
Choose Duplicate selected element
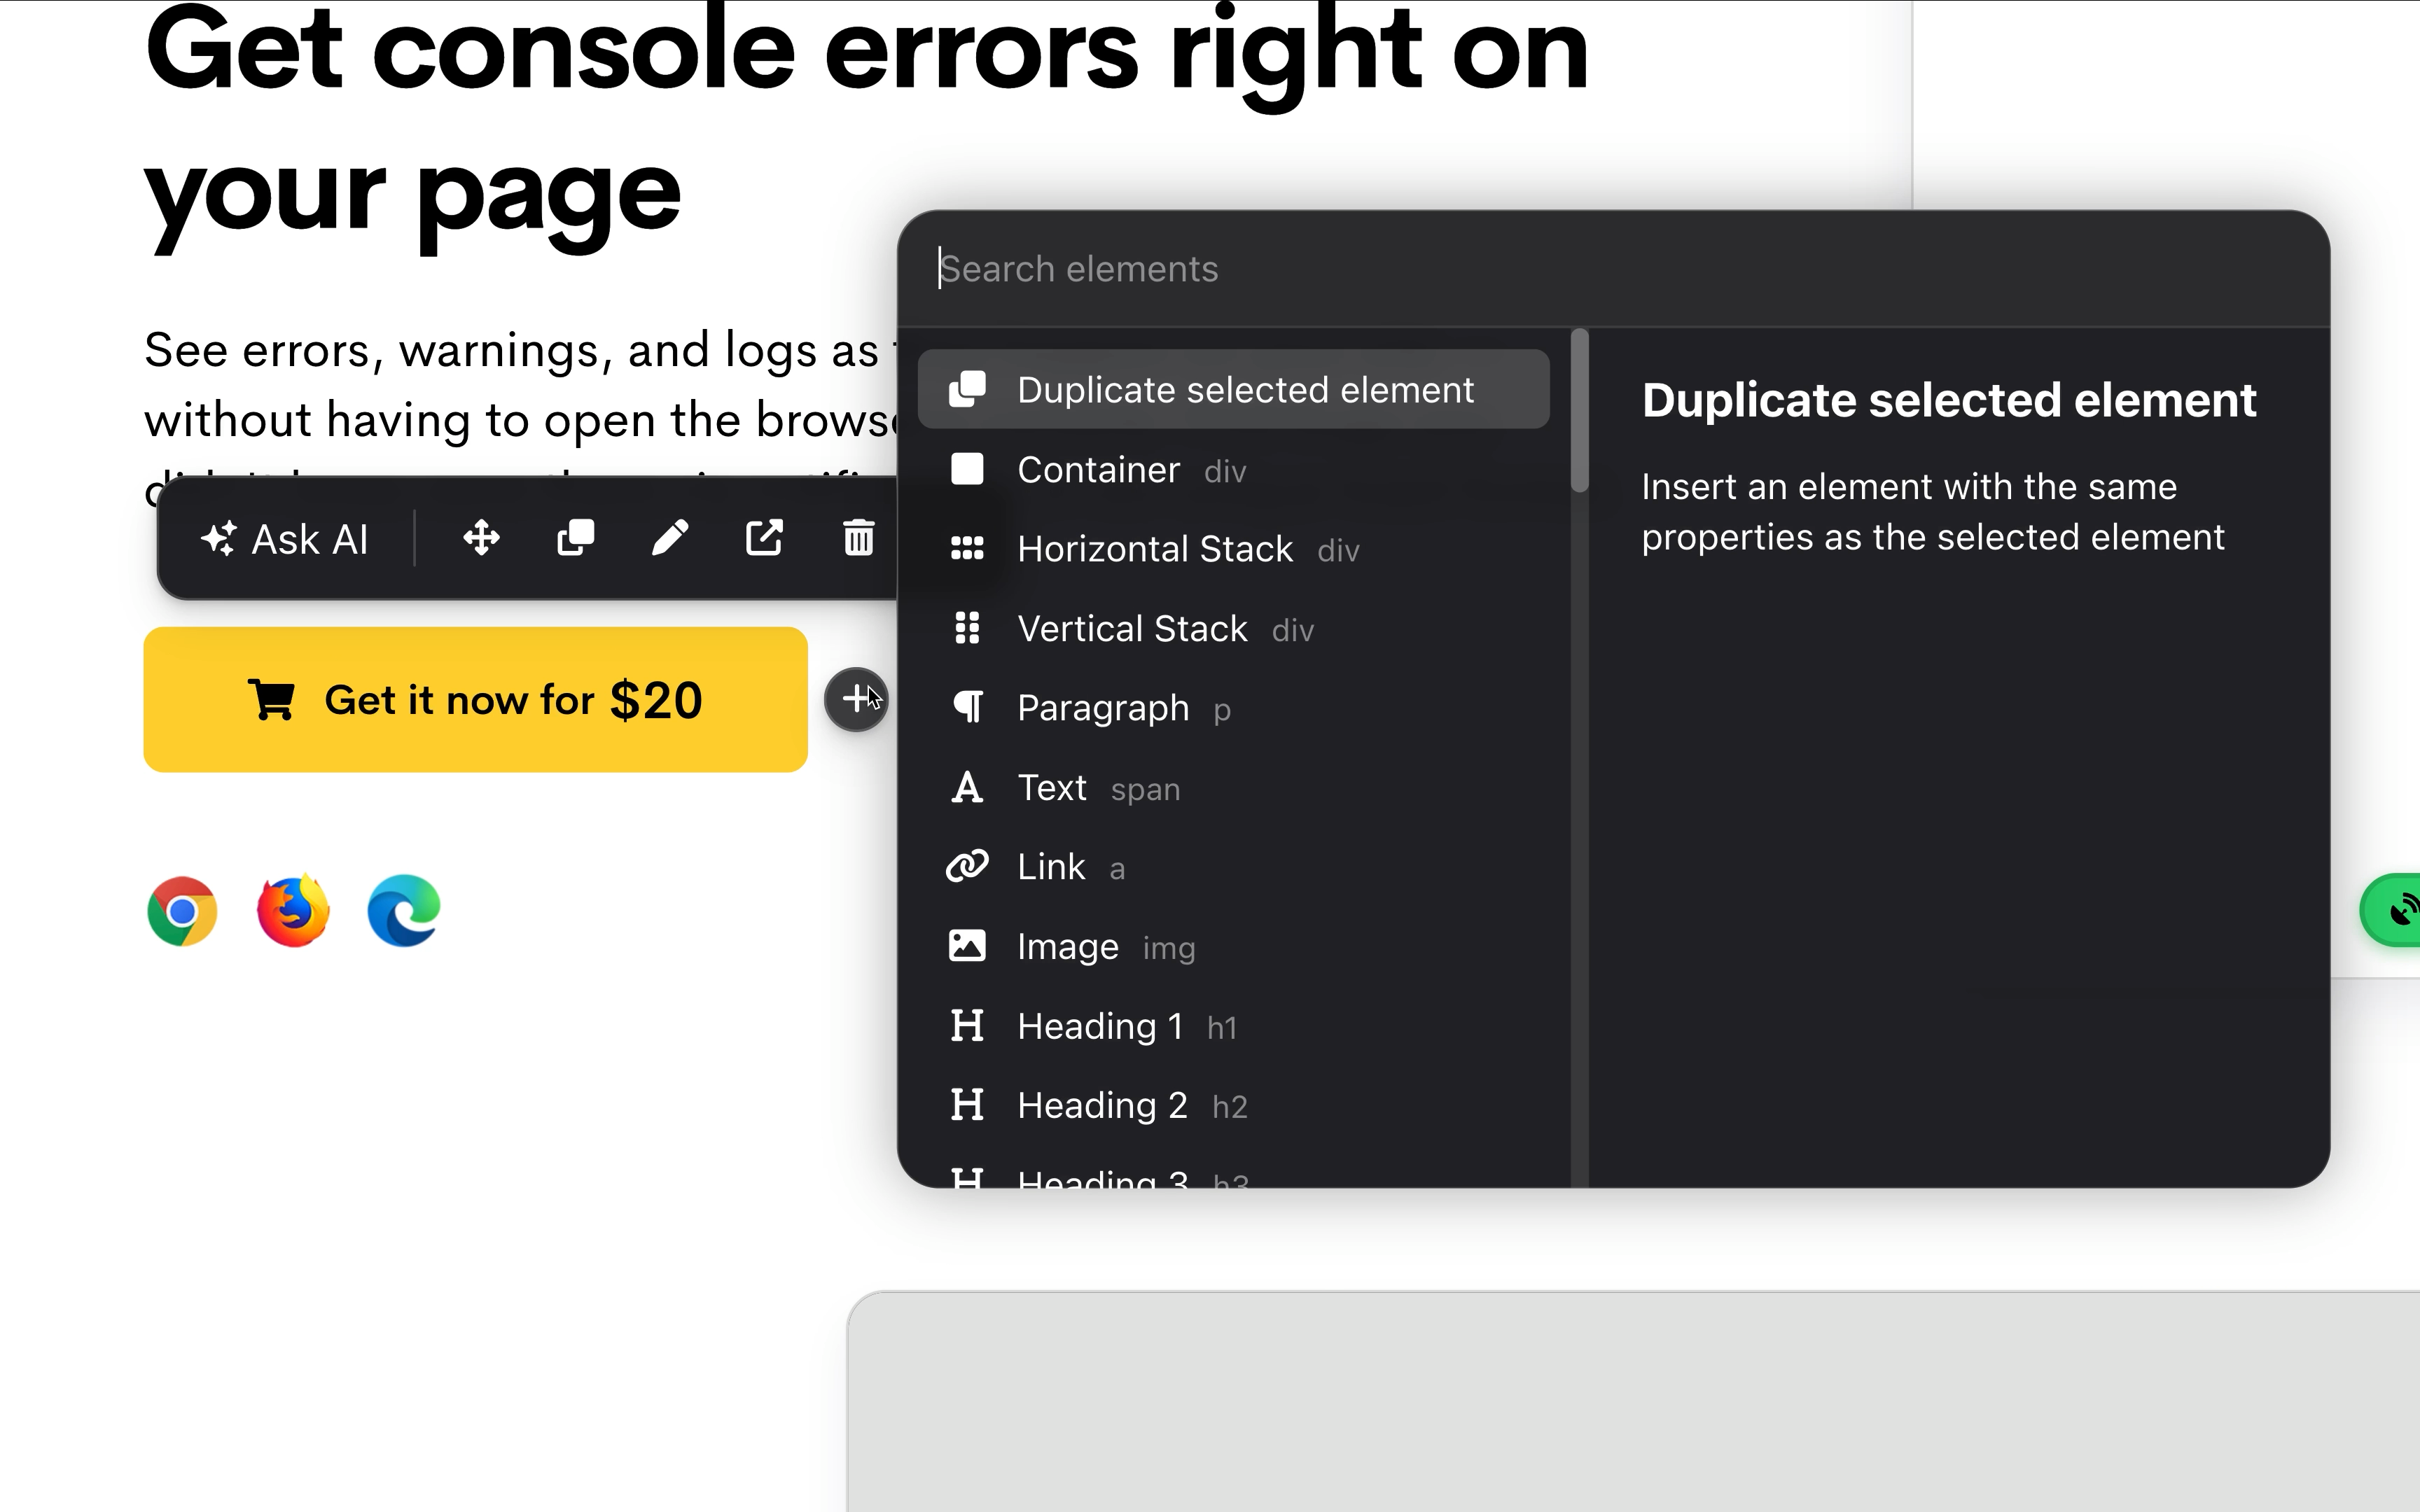coord(1244,389)
